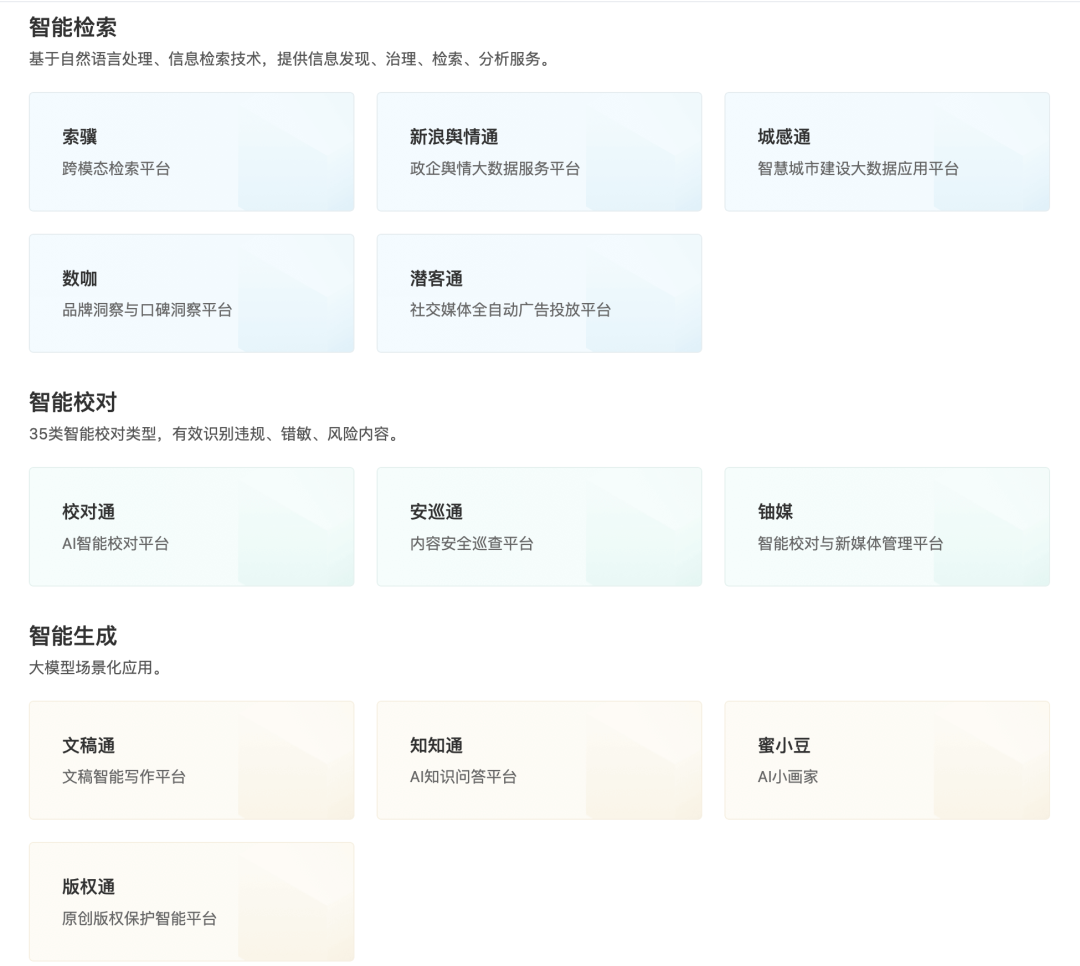Image resolution: width=1080 pixels, height=966 pixels.
Task: Open the 知知通 AI知识问答平台 card
Action: pyautogui.click(x=539, y=761)
